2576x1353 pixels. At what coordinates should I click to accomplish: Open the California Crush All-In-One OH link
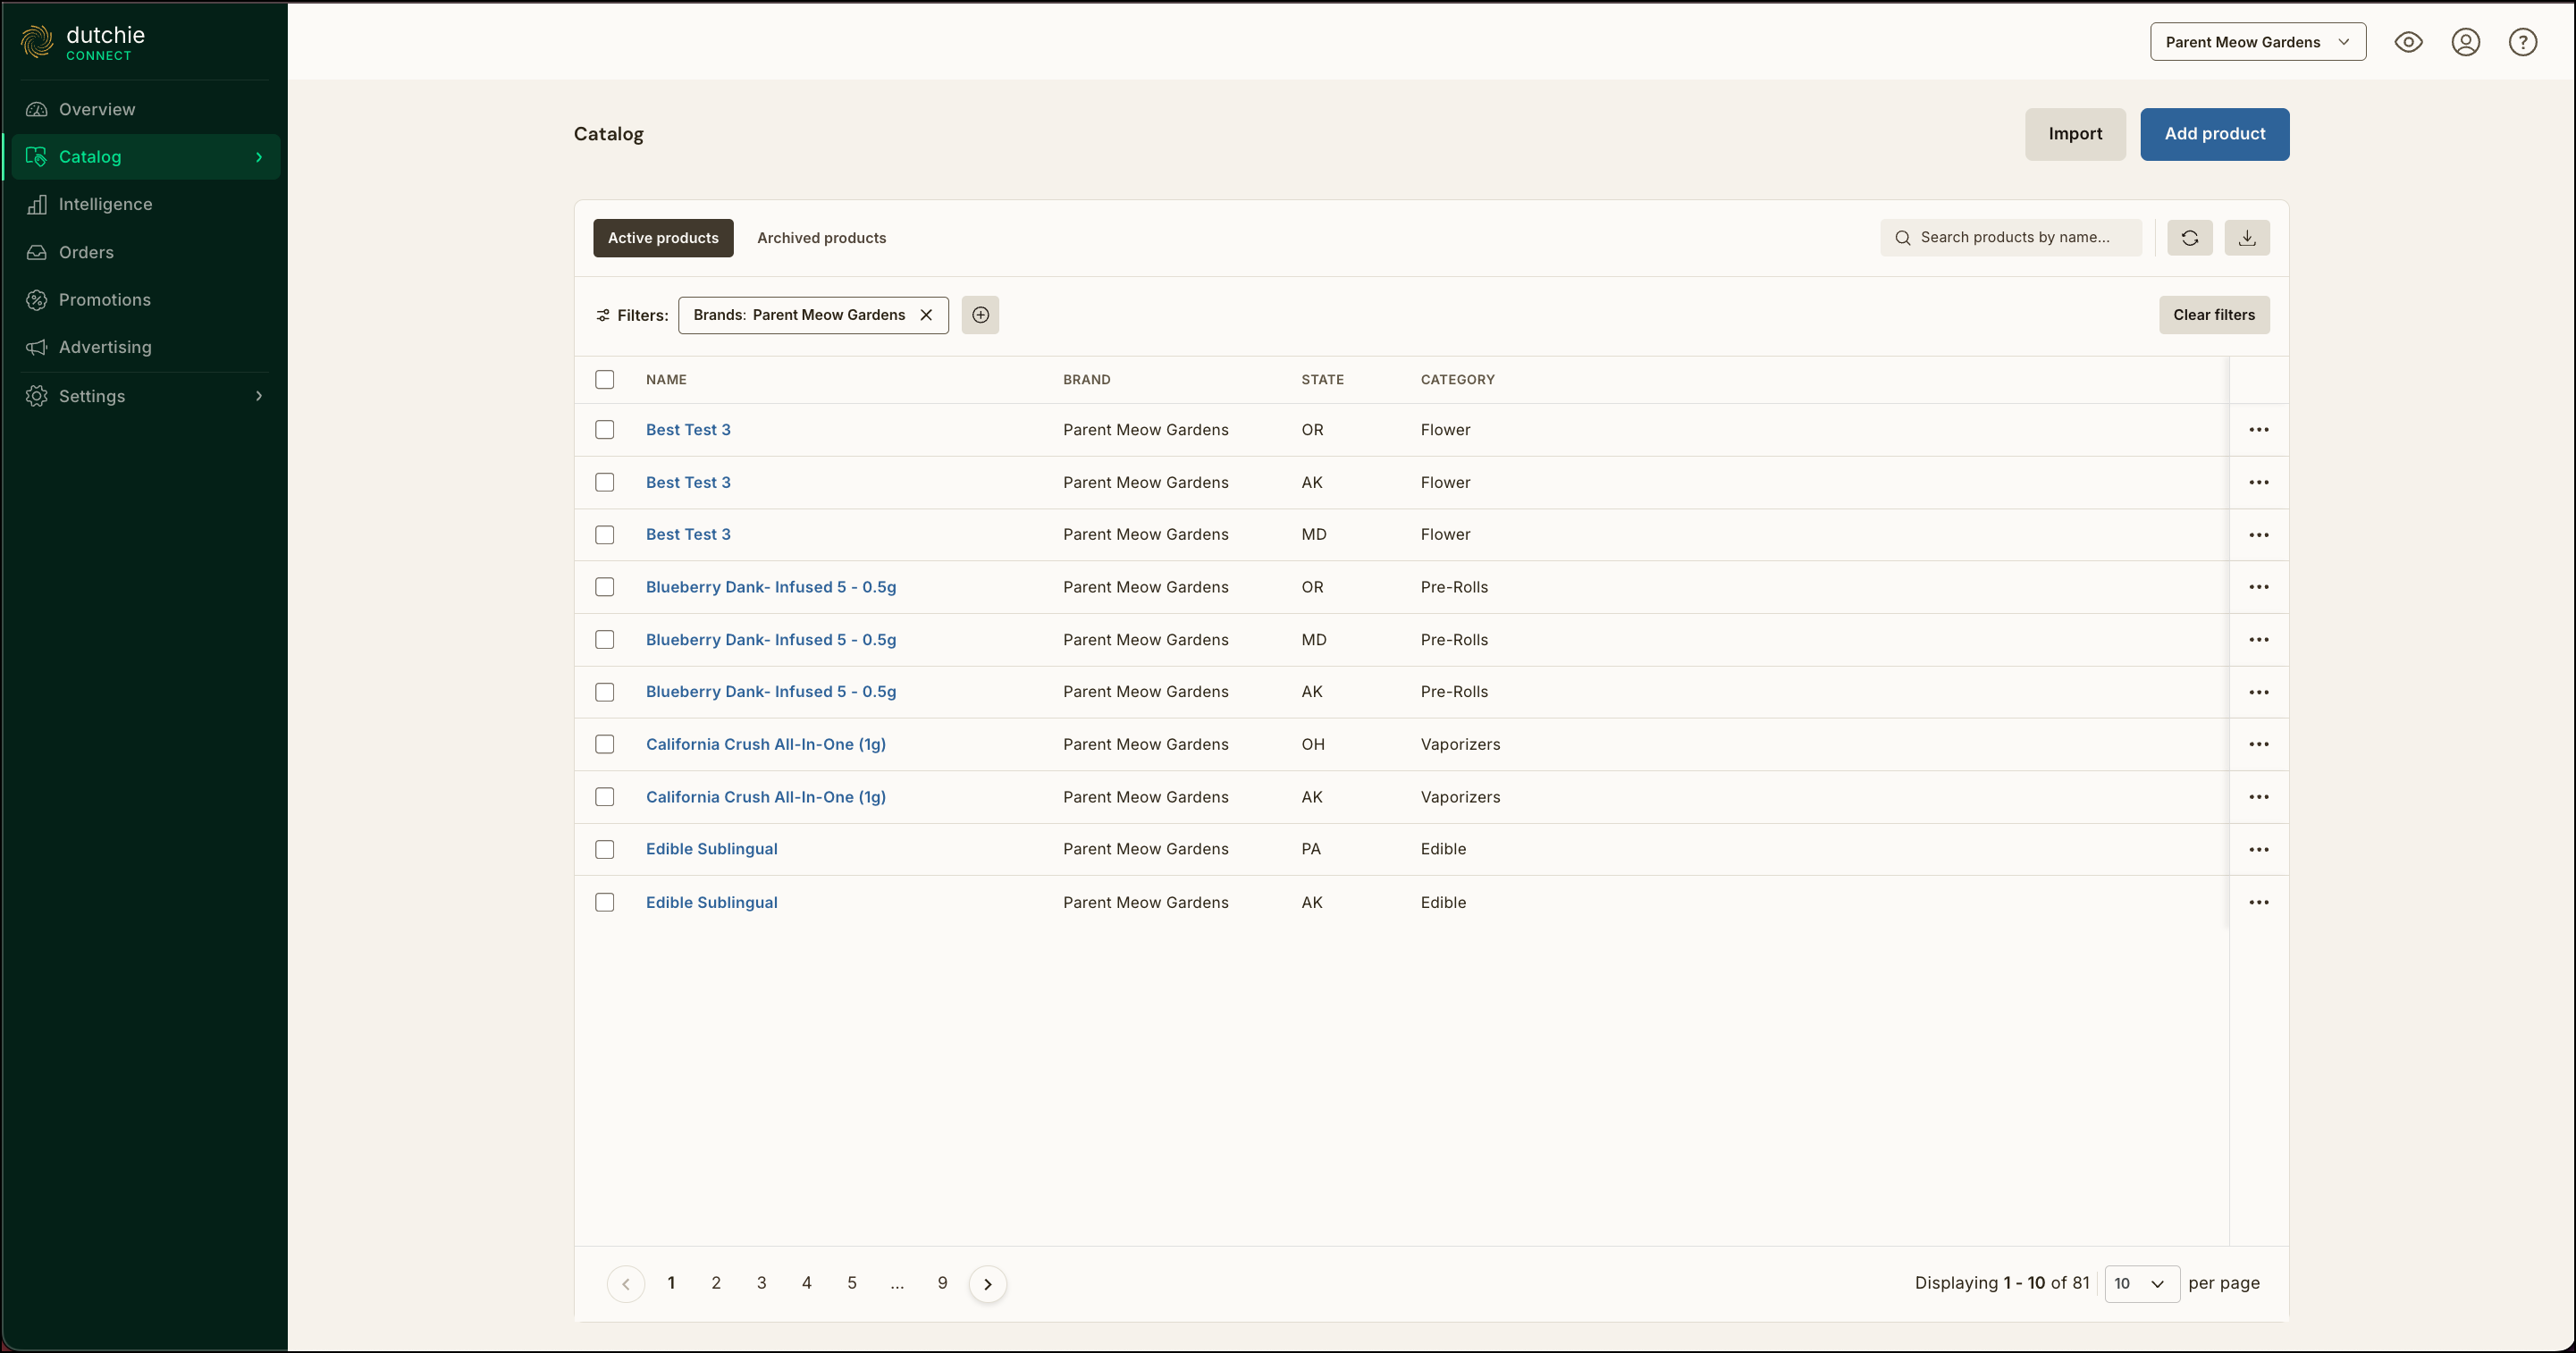766,744
